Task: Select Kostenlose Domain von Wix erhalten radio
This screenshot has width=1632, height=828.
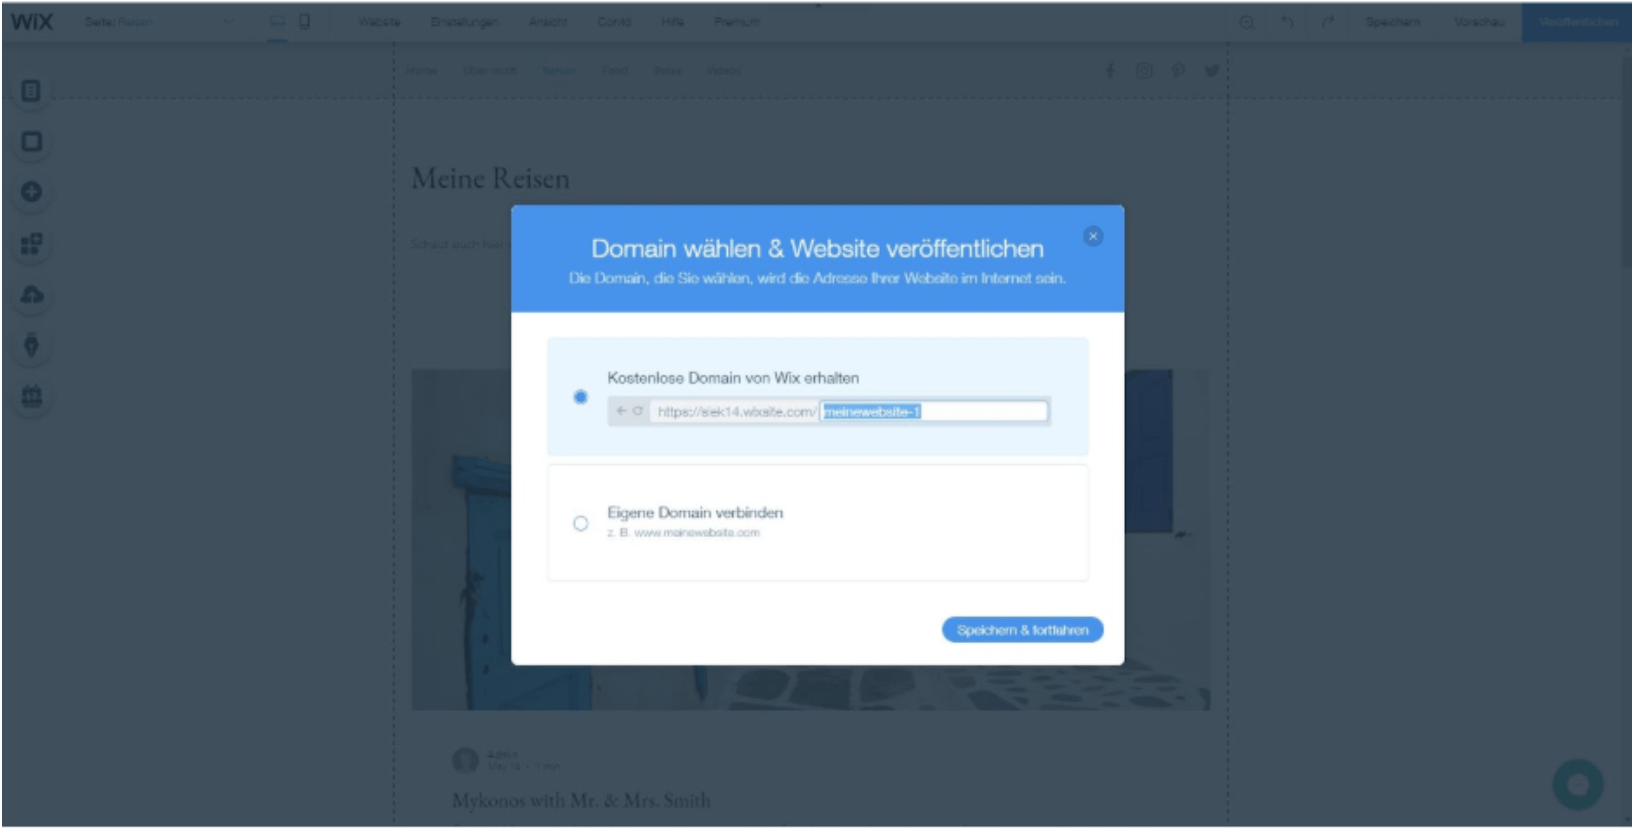Action: coord(580,397)
